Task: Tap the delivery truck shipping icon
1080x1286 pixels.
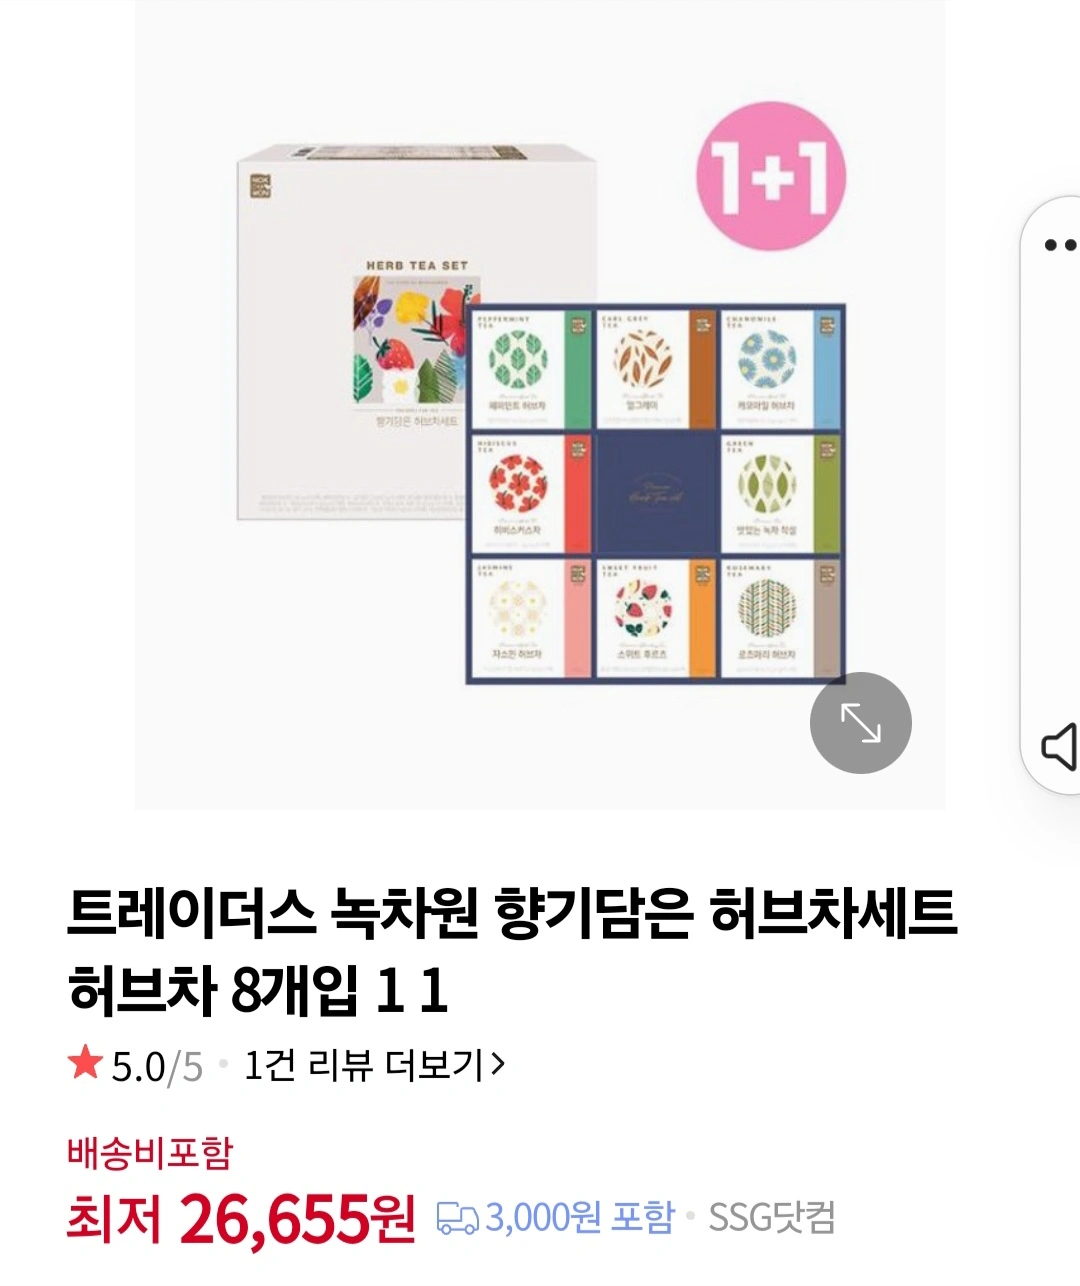Action: [458, 1218]
